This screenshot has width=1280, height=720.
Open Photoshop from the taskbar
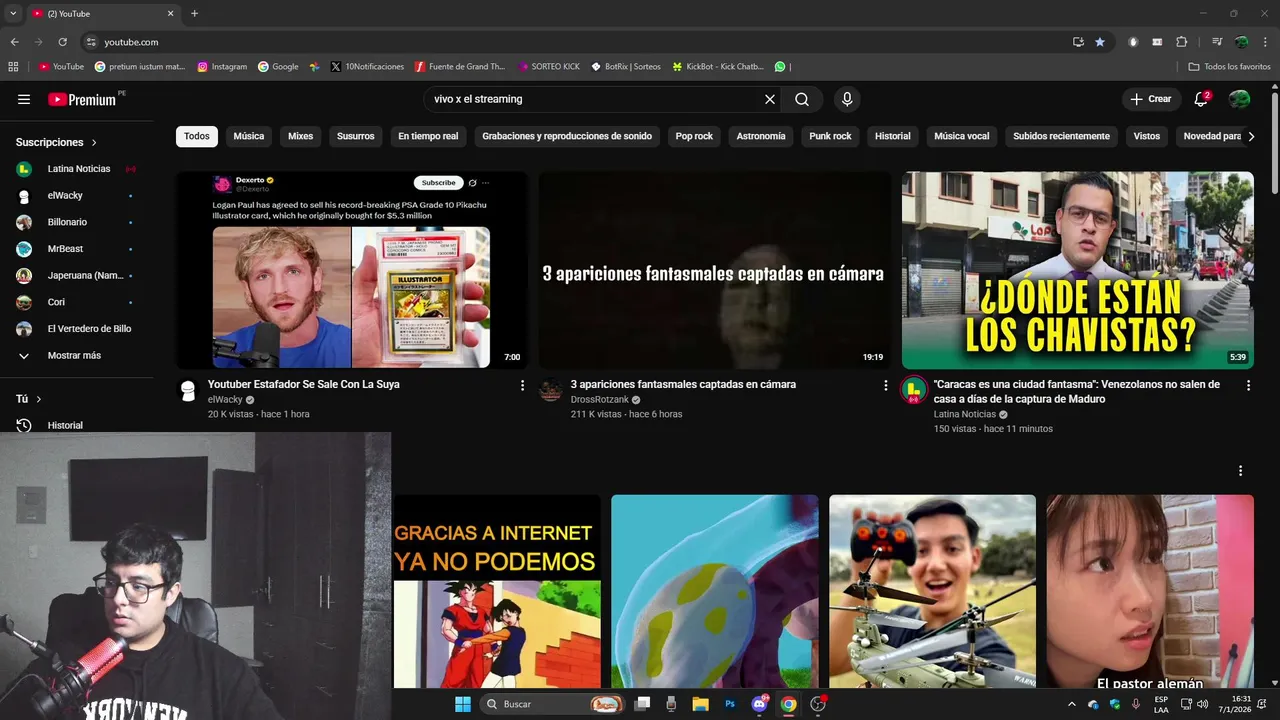point(730,704)
